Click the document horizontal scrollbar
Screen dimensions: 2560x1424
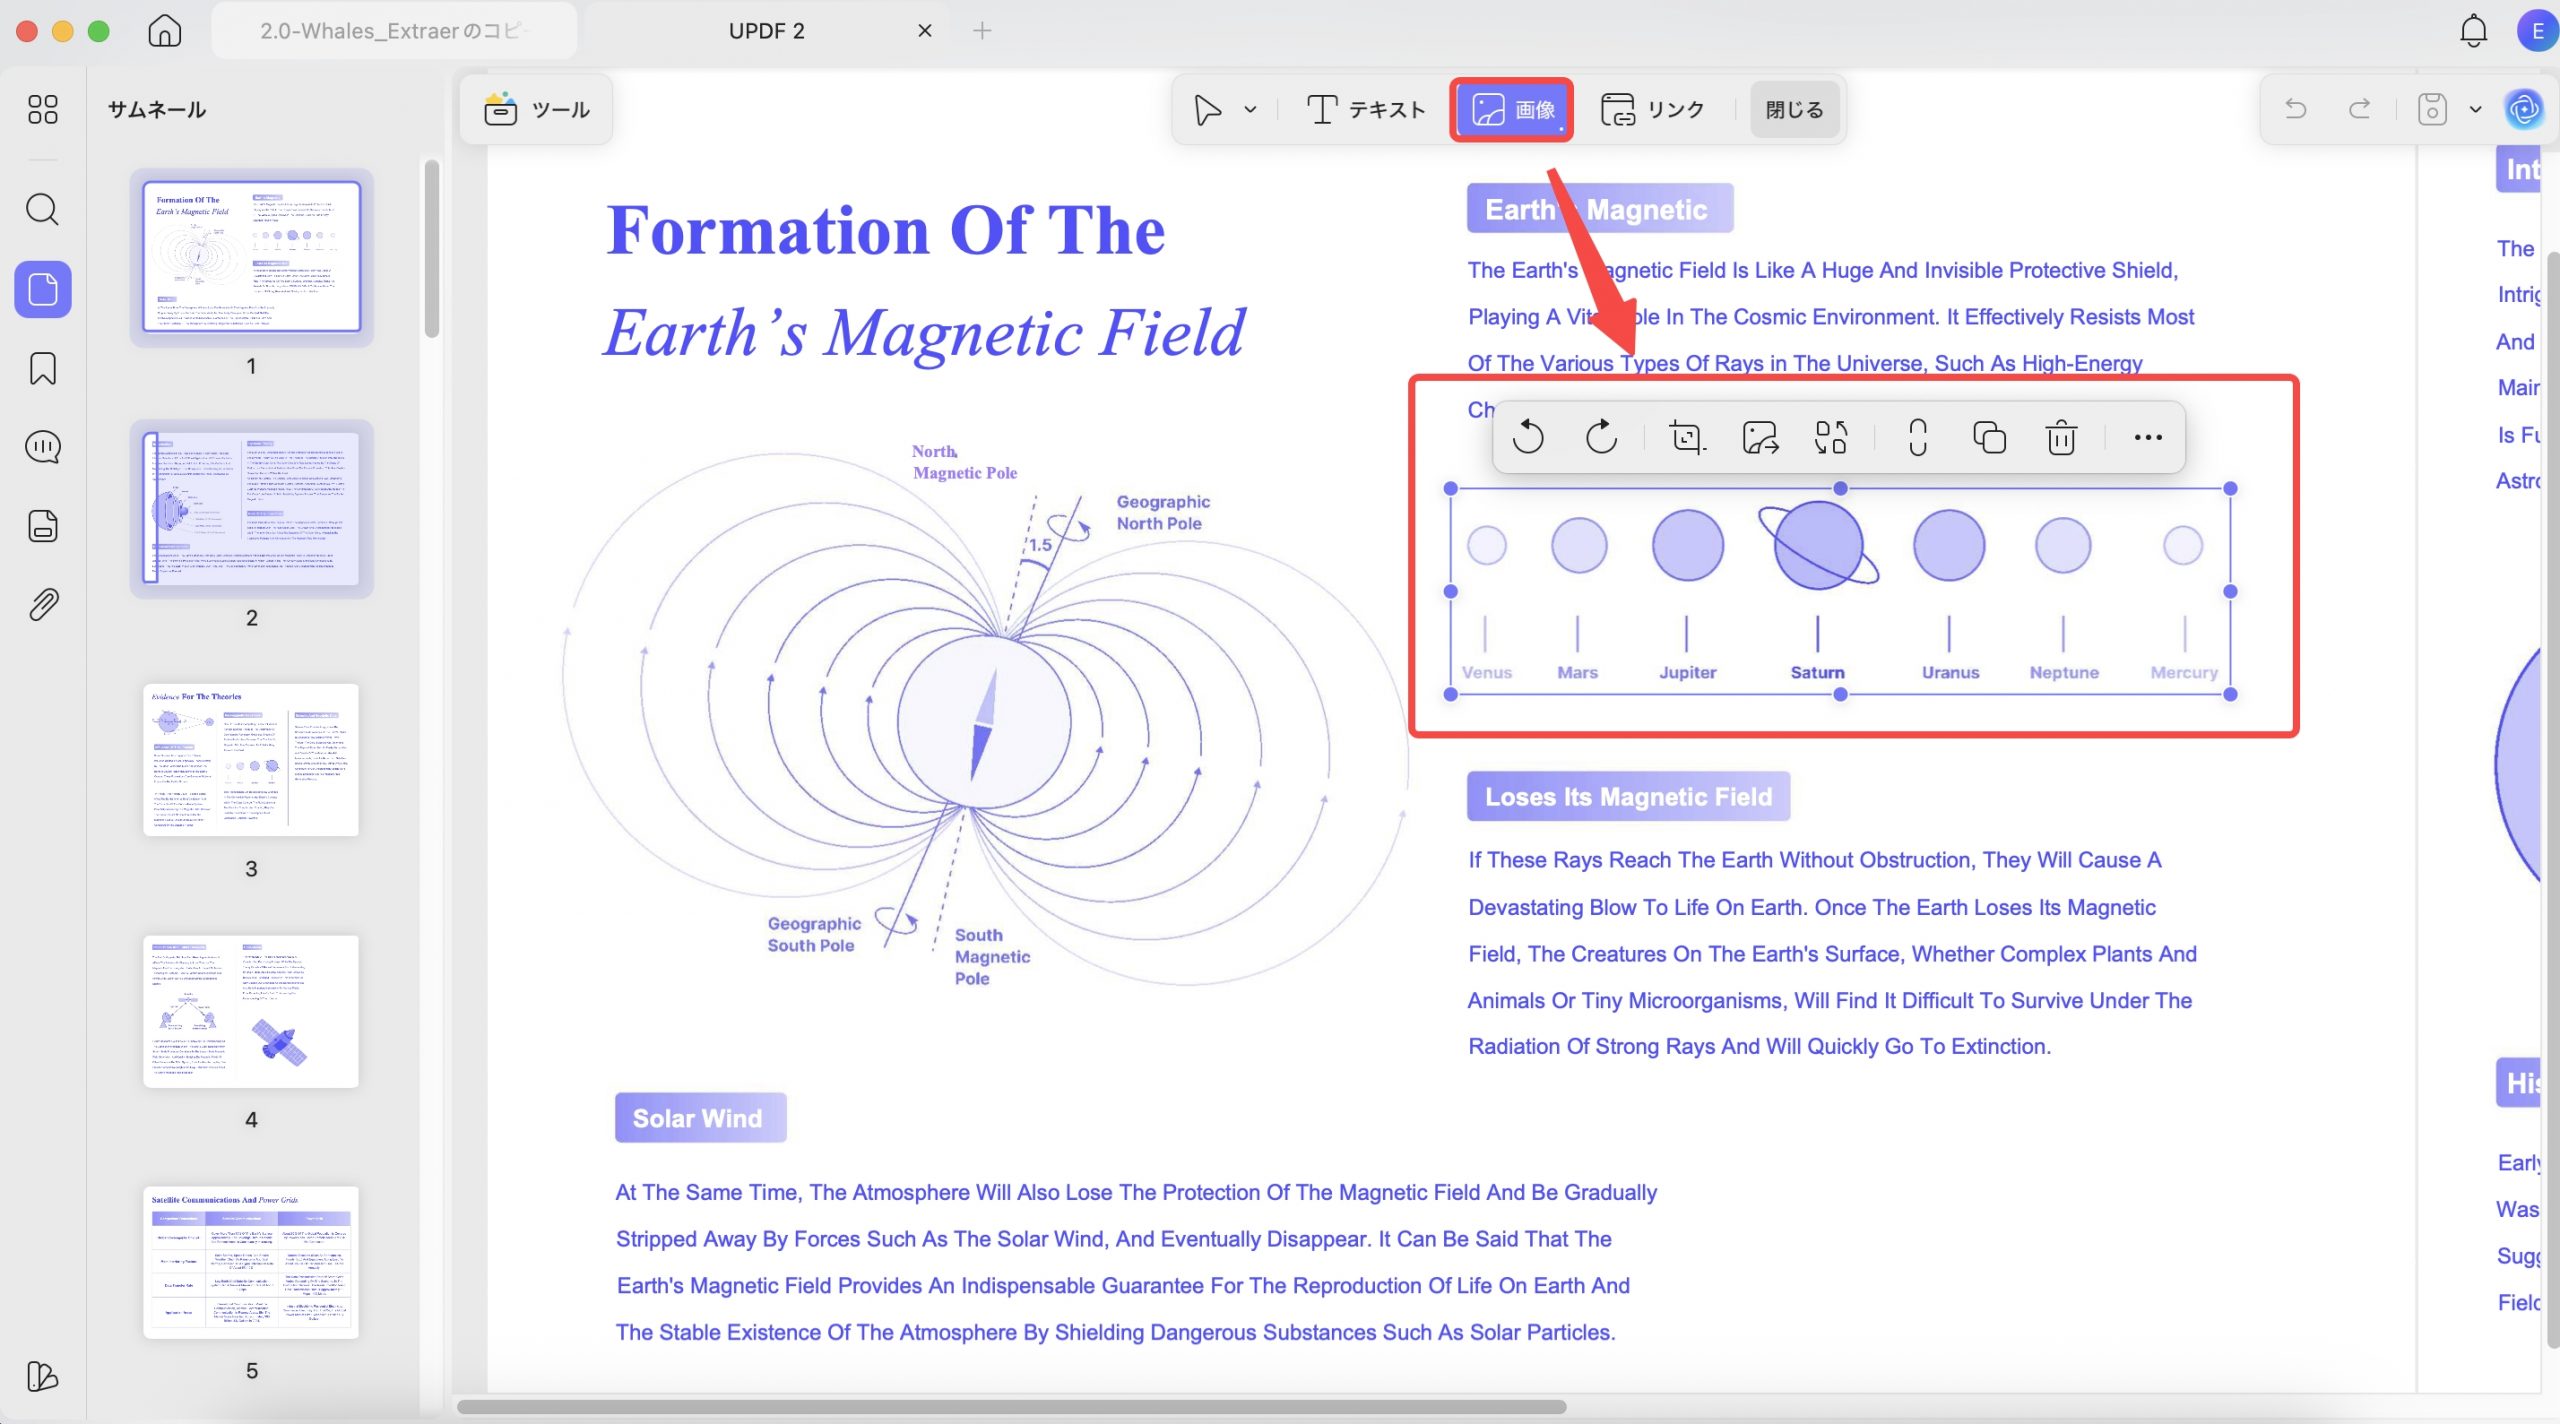coord(1012,1406)
